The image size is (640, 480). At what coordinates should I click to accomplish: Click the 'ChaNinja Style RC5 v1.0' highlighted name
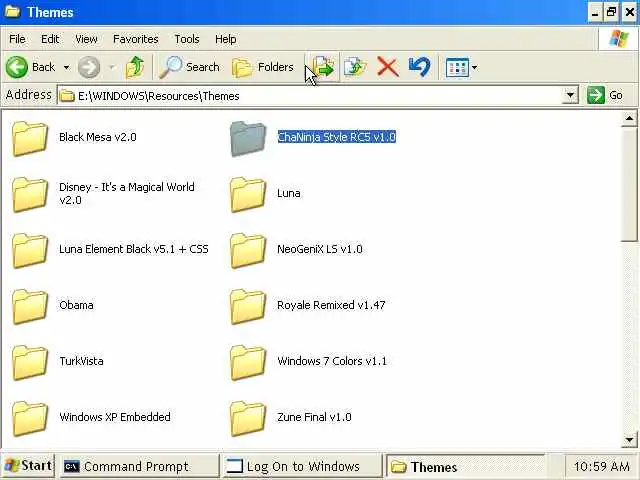click(336, 137)
